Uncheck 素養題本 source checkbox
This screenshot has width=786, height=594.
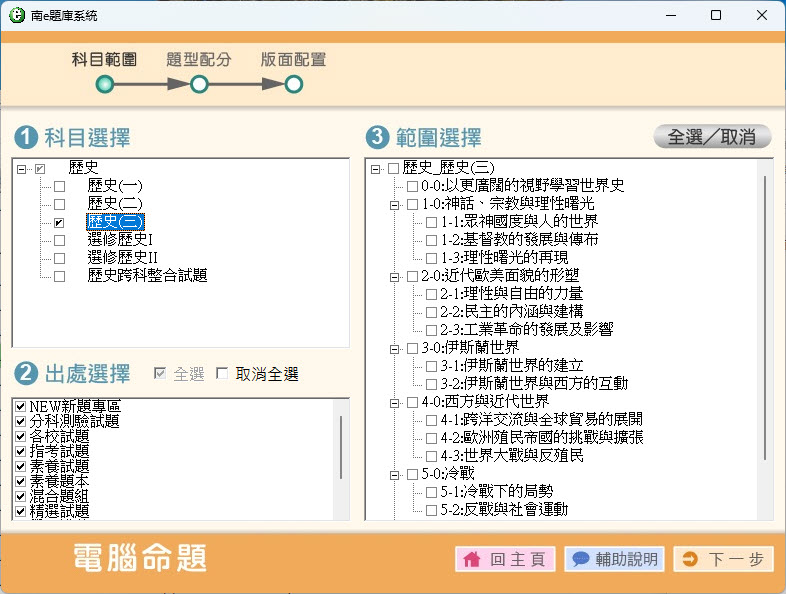pyautogui.click(x=21, y=482)
